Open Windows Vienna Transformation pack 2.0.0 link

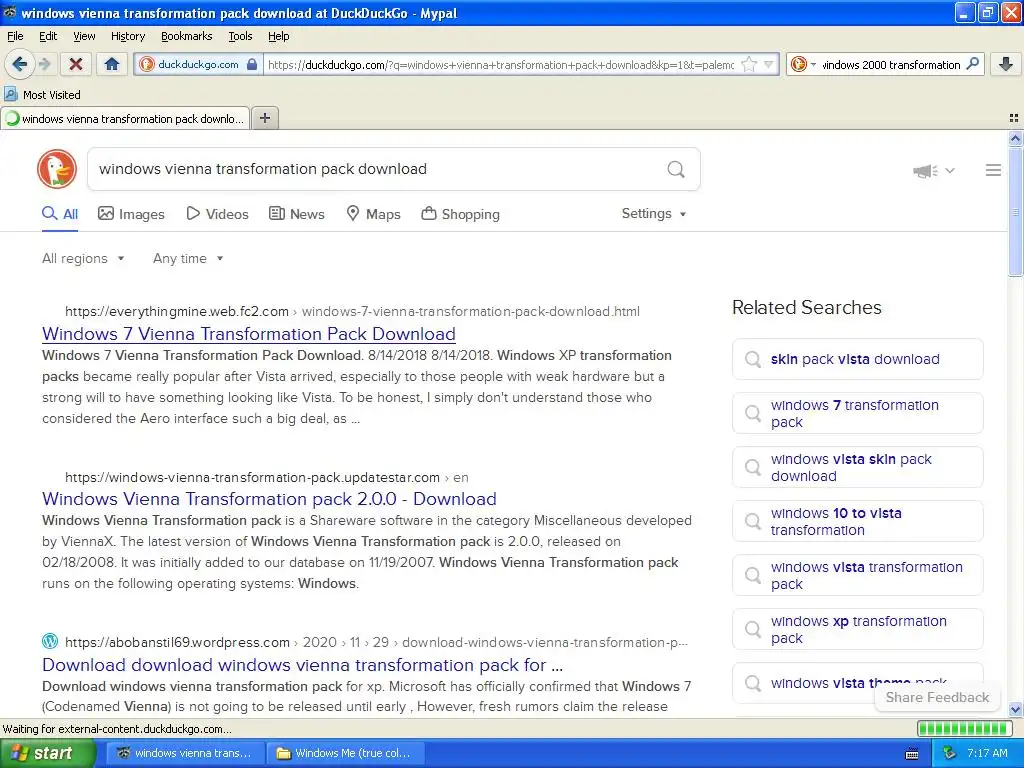(269, 499)
